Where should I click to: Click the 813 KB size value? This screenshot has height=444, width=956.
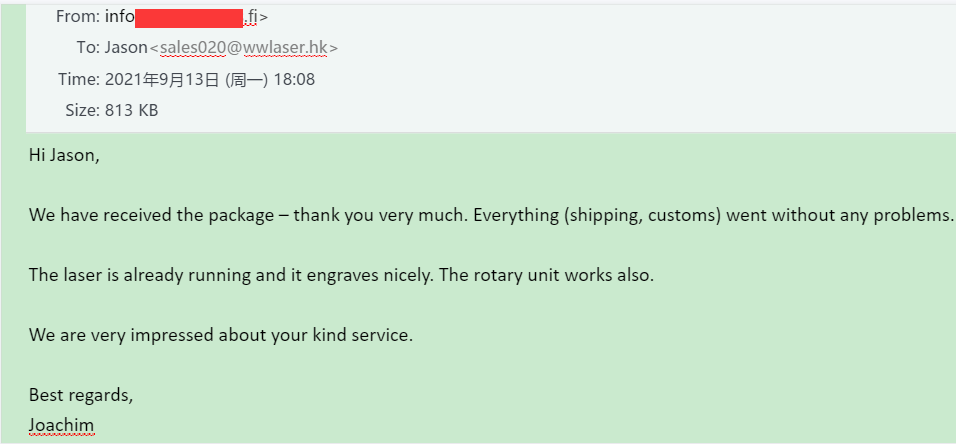pos(132,110)
